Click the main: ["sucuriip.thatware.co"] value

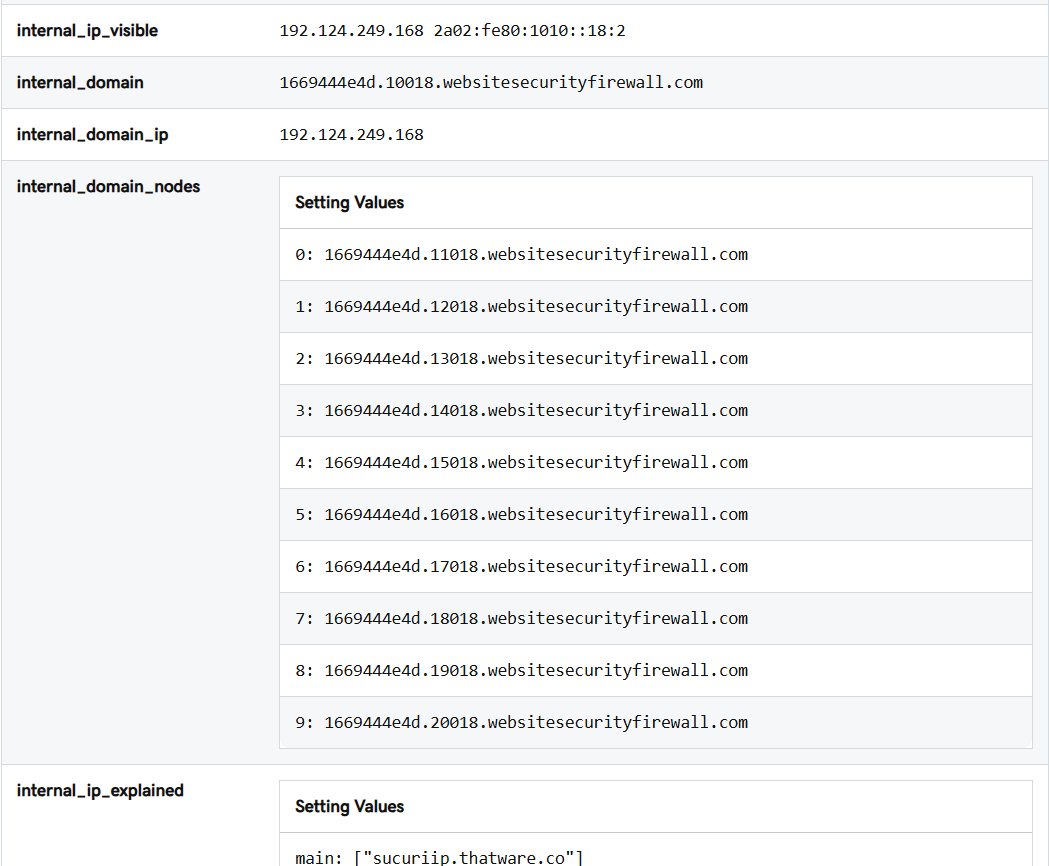pyautogui.click(x=440, y=858)
